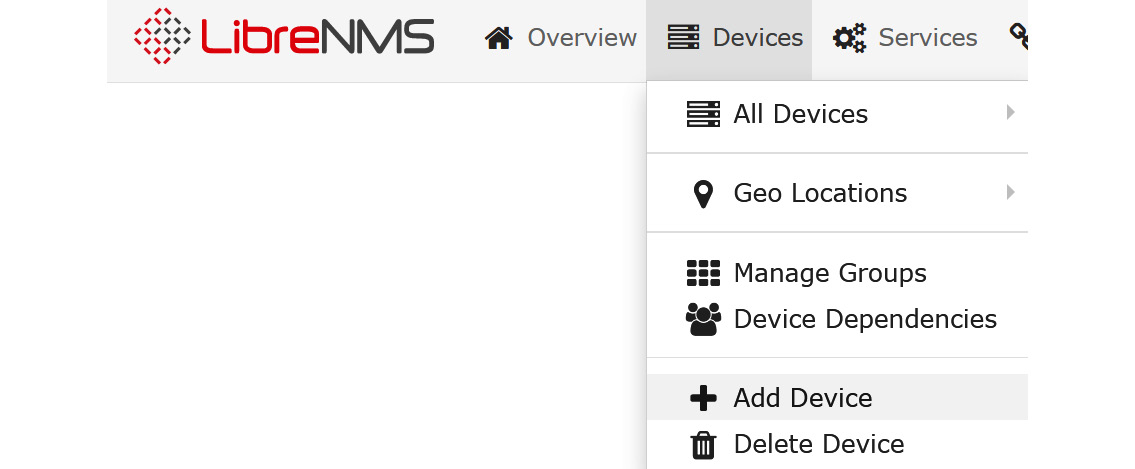
Task: Select the Add Device menu entry text
Action: [x=803, y=398]
